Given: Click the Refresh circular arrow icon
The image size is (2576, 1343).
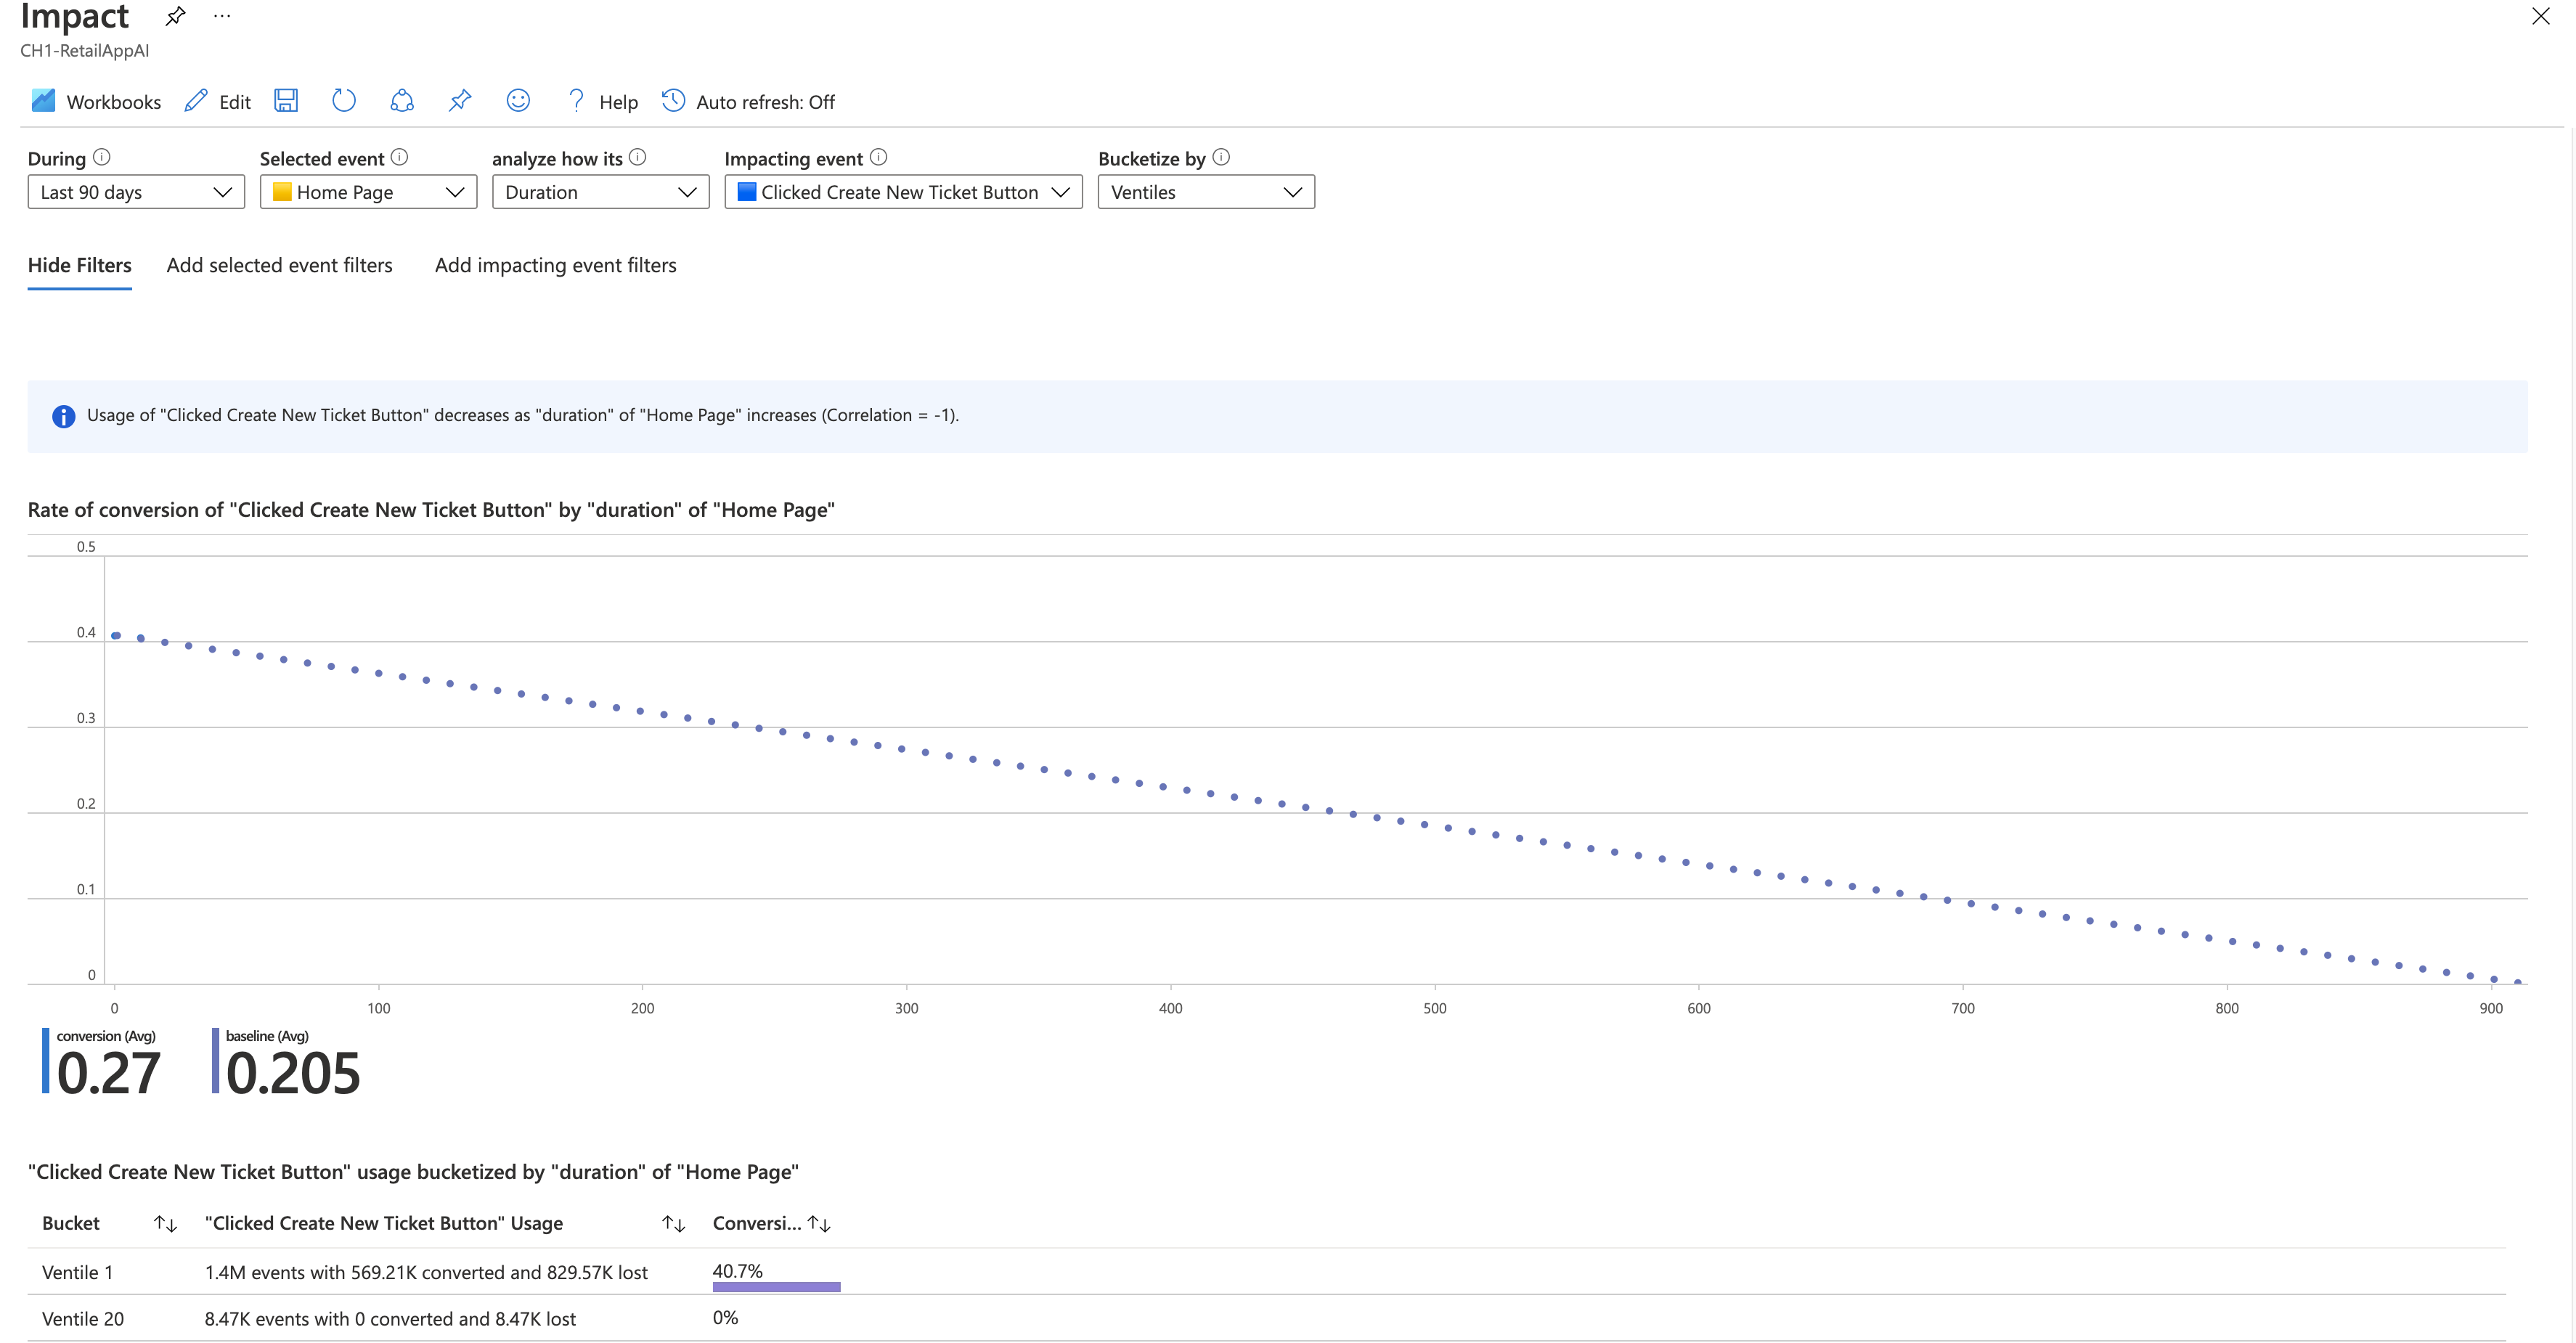Looking at the screenshot, I should 344,101.
